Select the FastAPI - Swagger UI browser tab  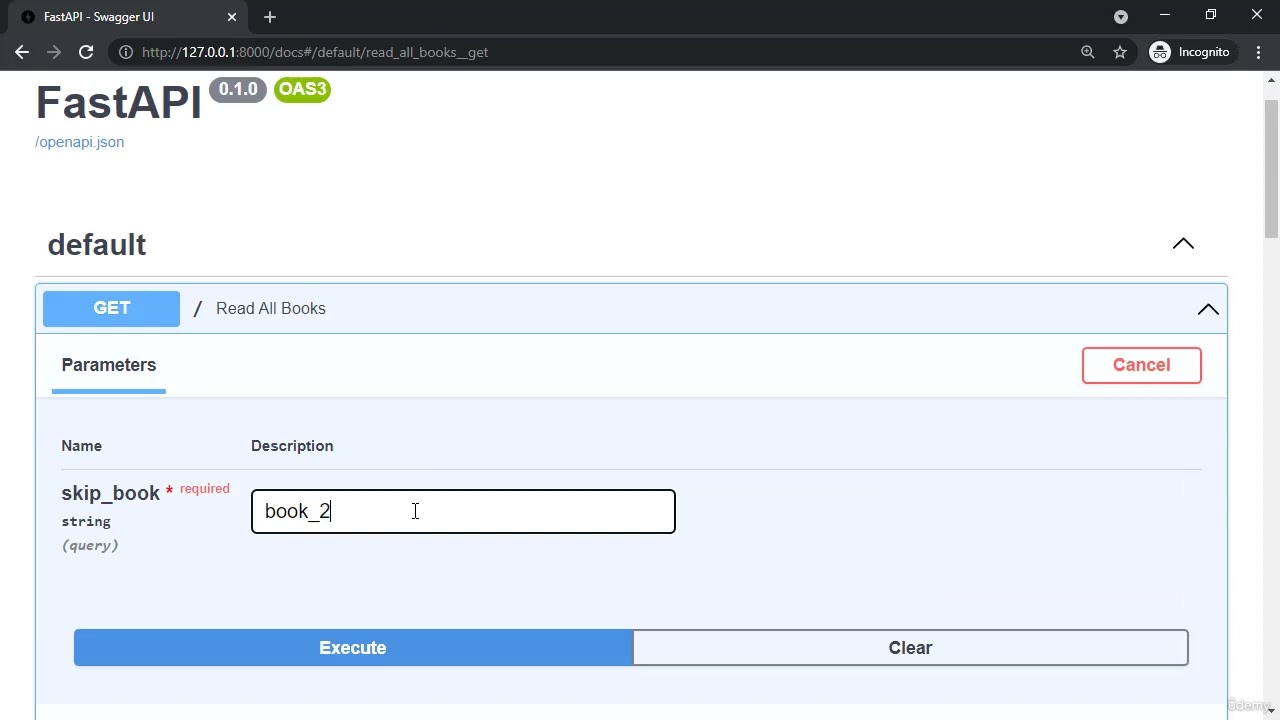coord(127,17)
